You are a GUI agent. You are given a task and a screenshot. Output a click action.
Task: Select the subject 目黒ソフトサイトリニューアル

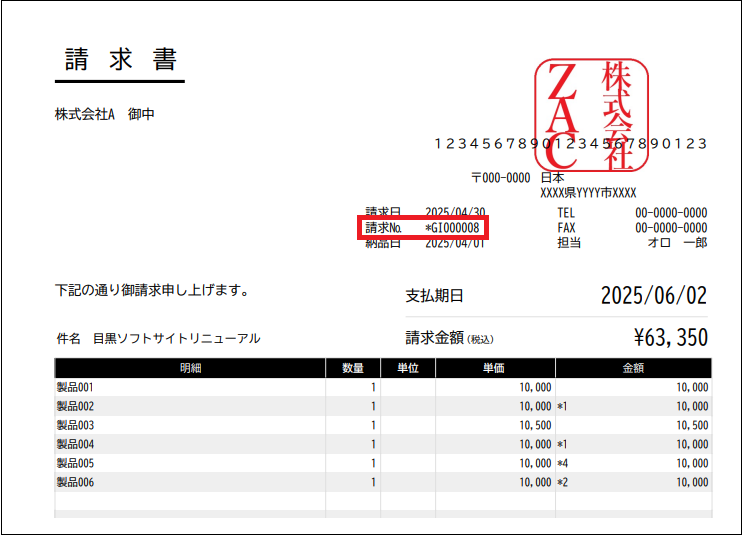click(x=177, y=339)
